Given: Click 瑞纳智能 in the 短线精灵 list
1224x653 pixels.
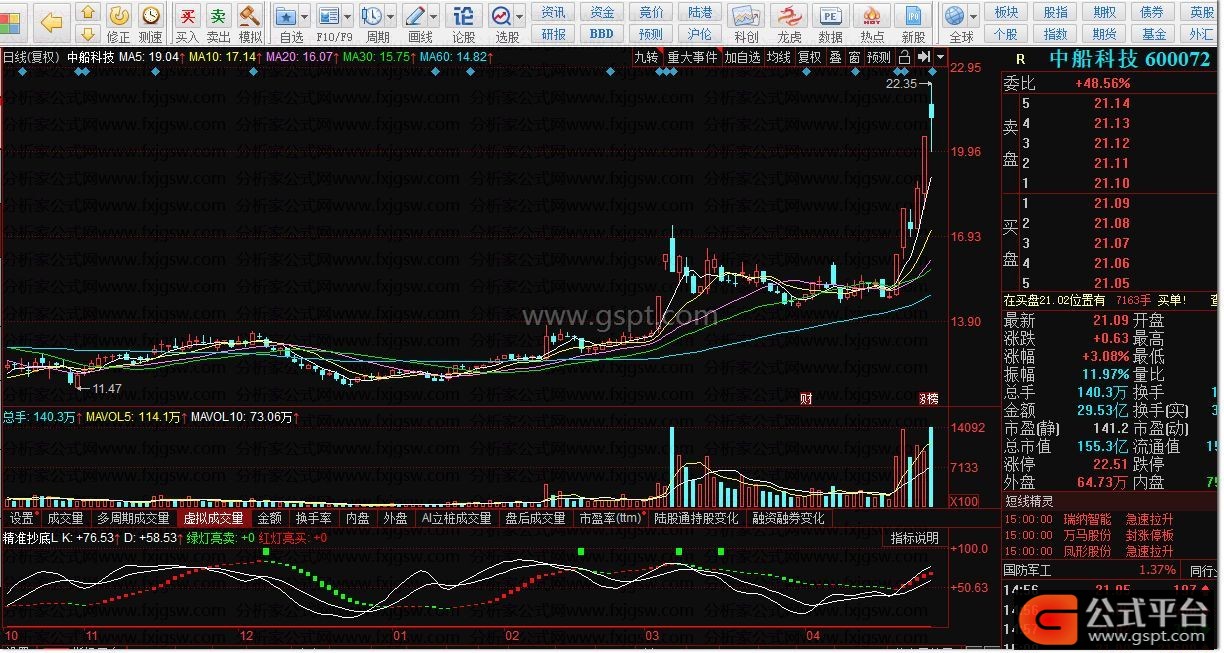Looking at the screenshot, I should [1087, 520].
